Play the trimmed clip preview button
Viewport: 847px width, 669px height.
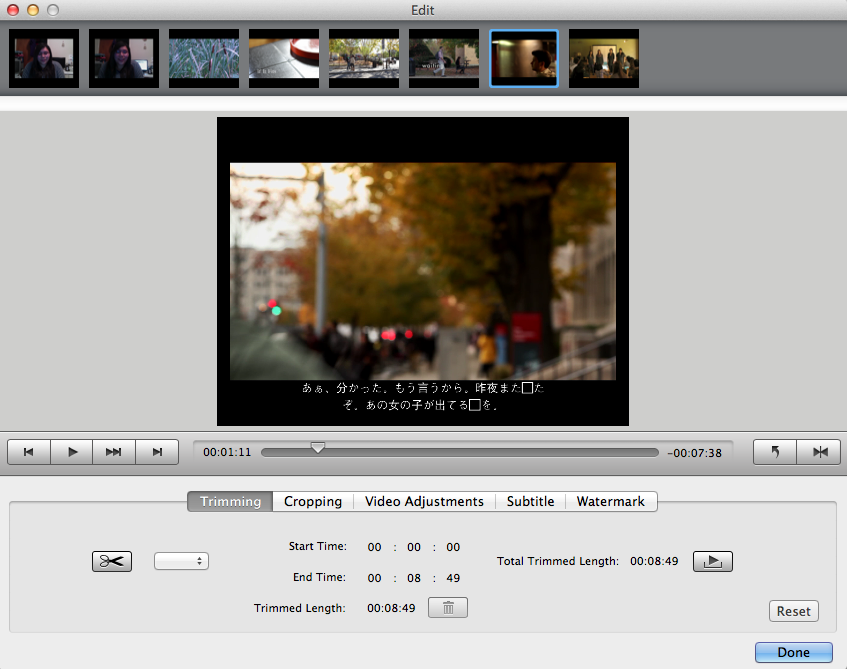[x=712, y=561]
